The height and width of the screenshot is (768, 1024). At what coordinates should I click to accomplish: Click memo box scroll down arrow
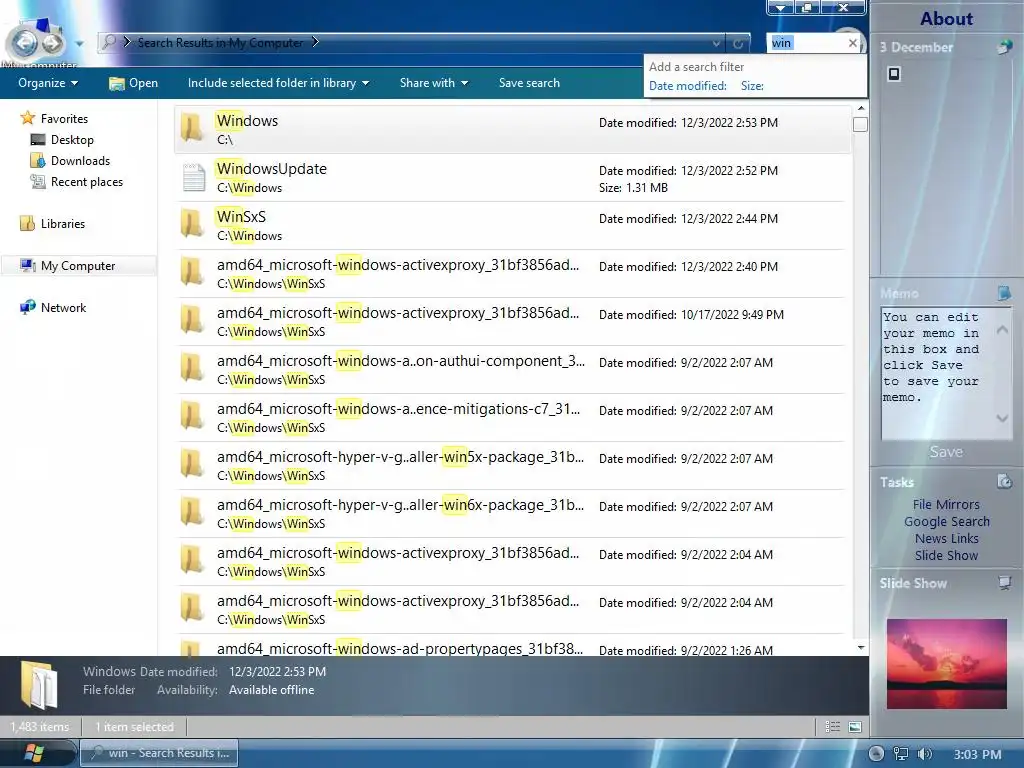pyautogui.click(x=1002, y=418)
